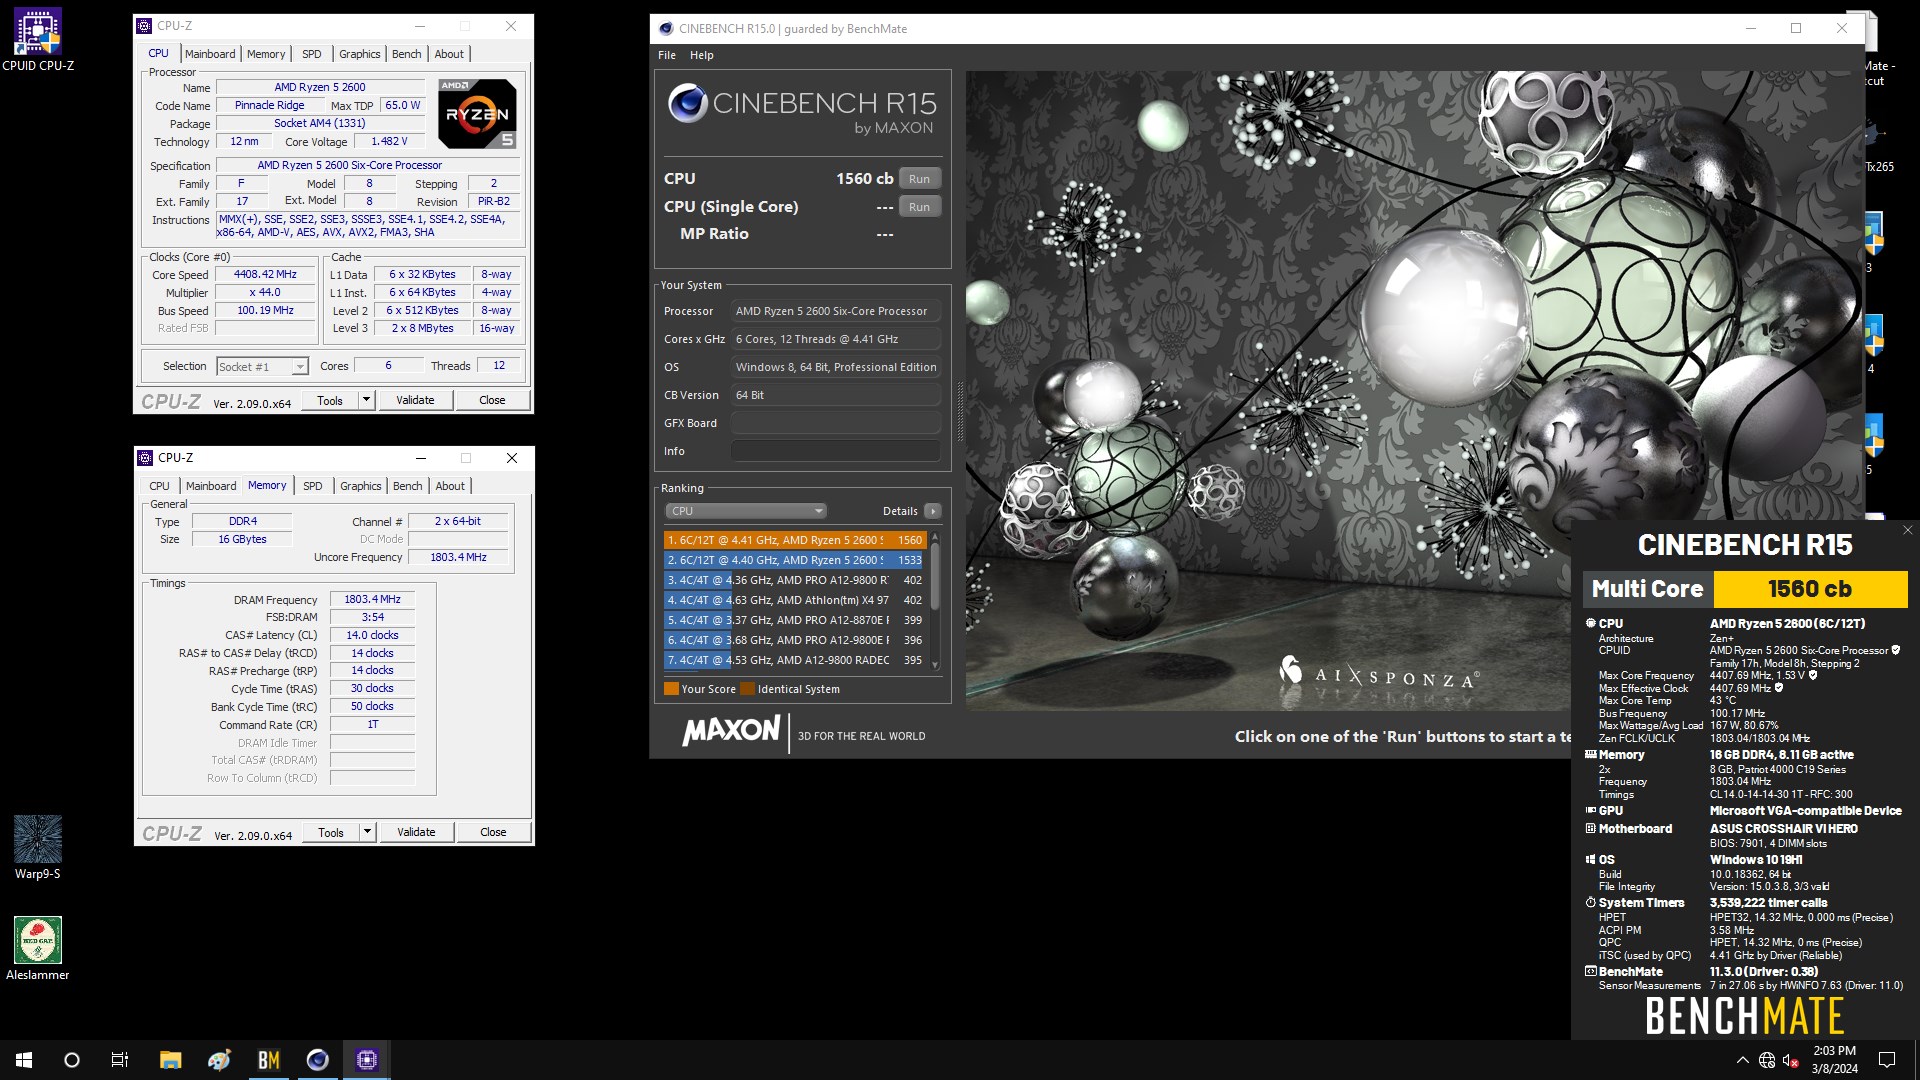Viewport: 1920px width, 1080px height.
Task: Click the paint palette taskbar icon
Action: click(x=220, y=1060)
